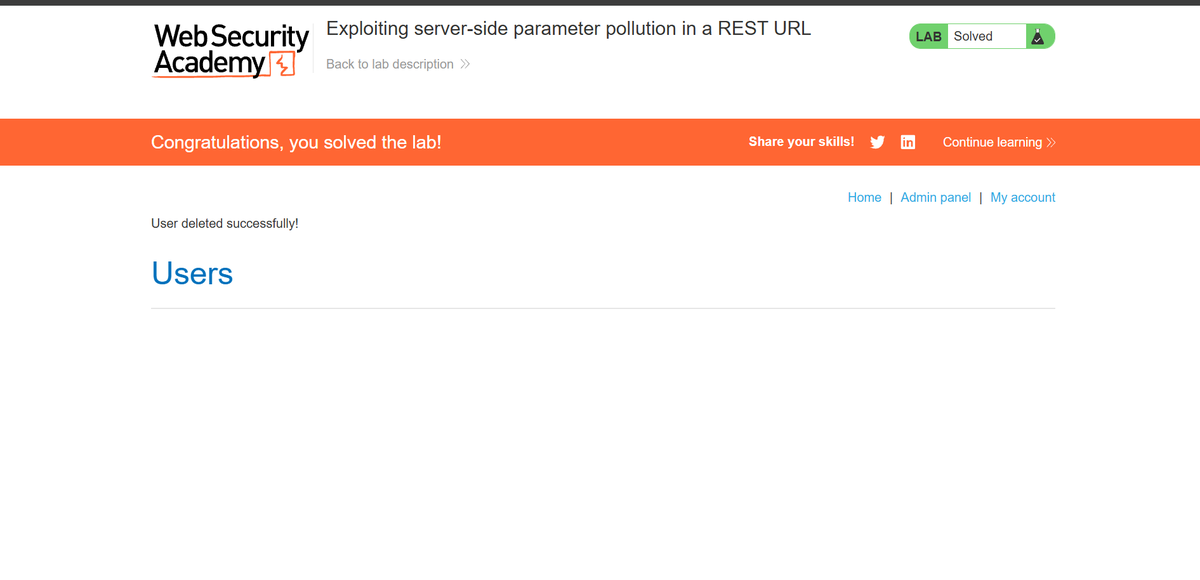1200x580 pixels.
Task: Navigate Home from the top navigation menu
Action: click(864, 197)
